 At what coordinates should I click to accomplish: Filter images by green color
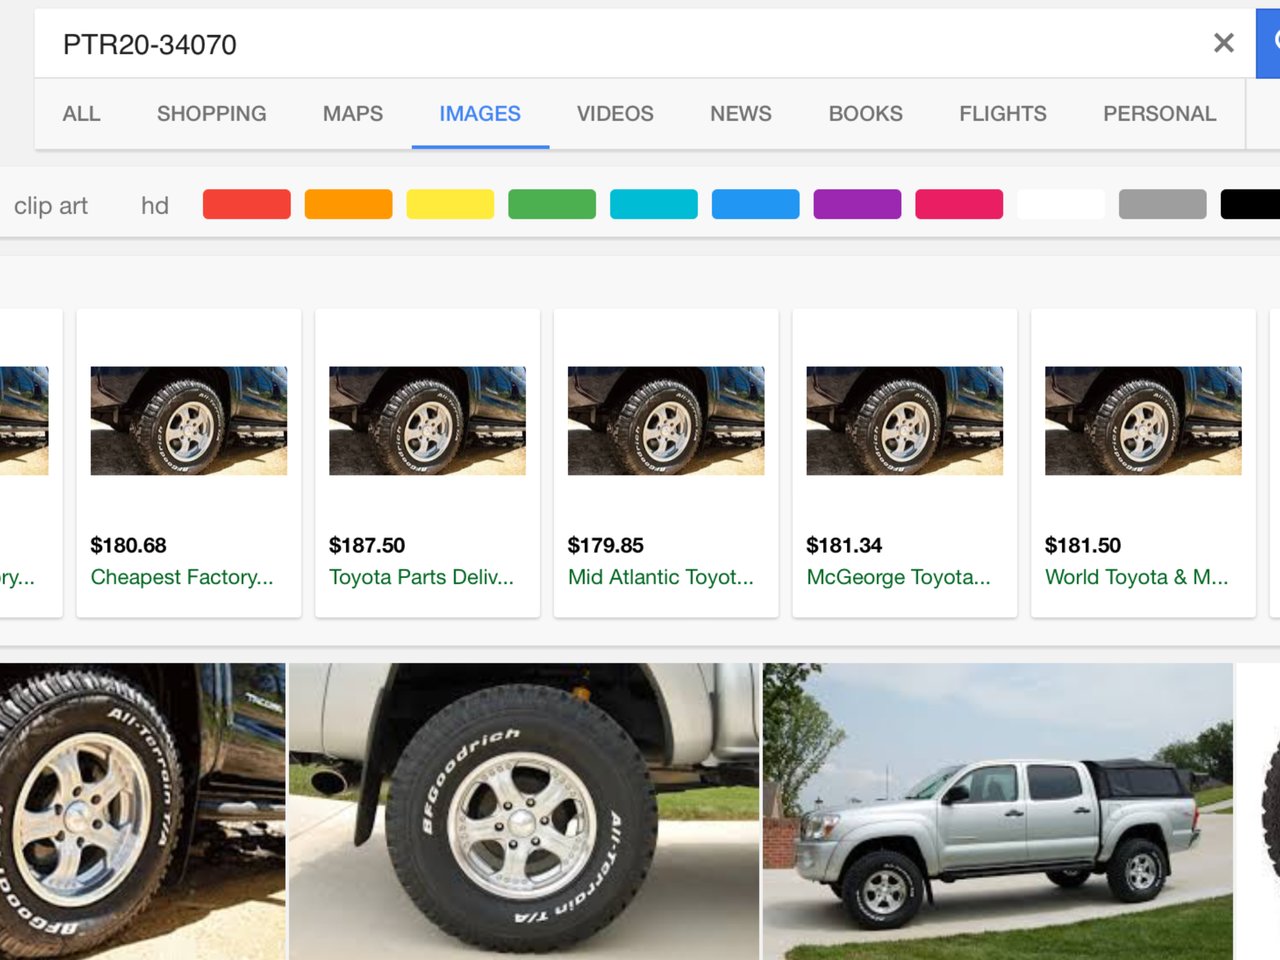click(552, 204)
